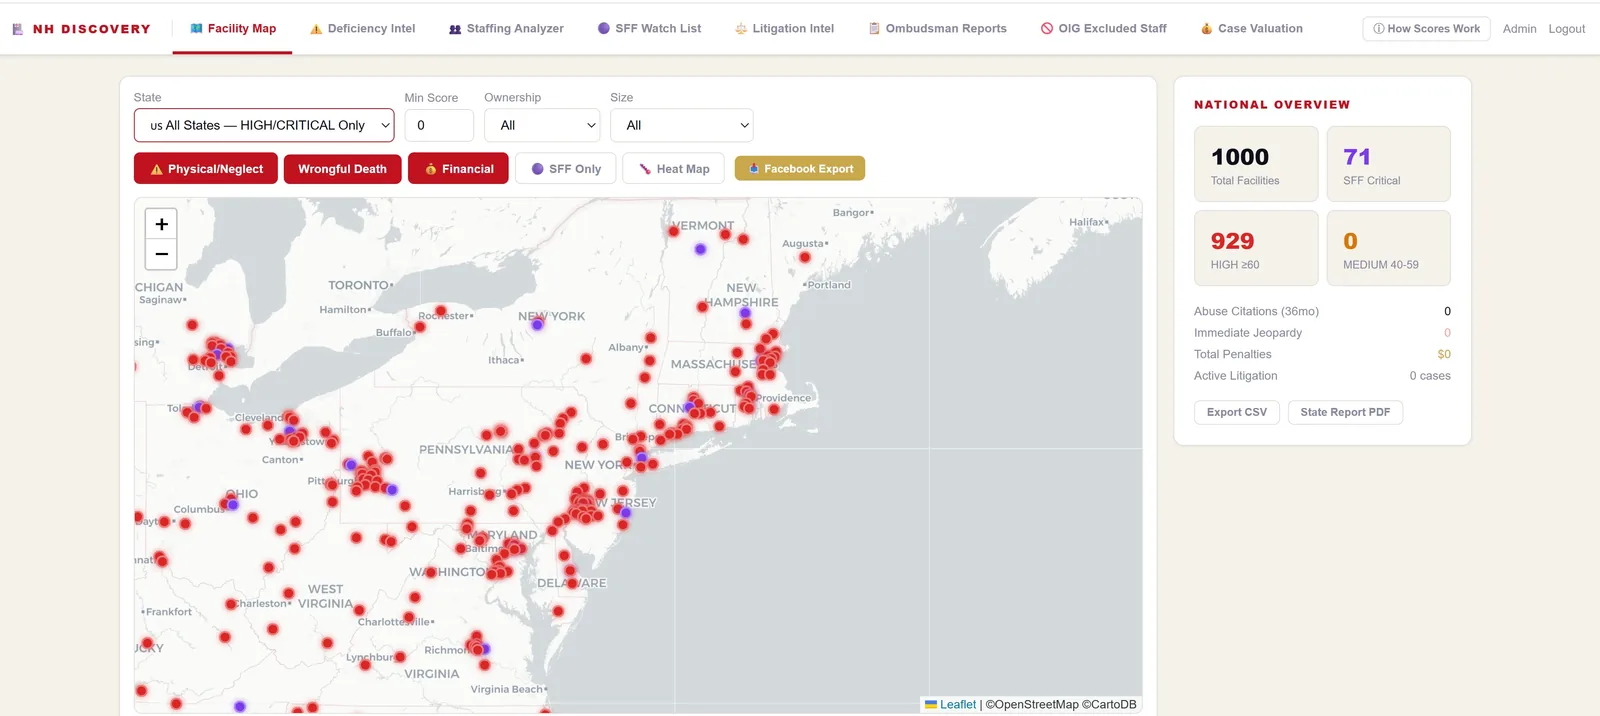
Task: Click the 'Abuse Citations (36mo)' label
Action: [x=1256, y=312]
